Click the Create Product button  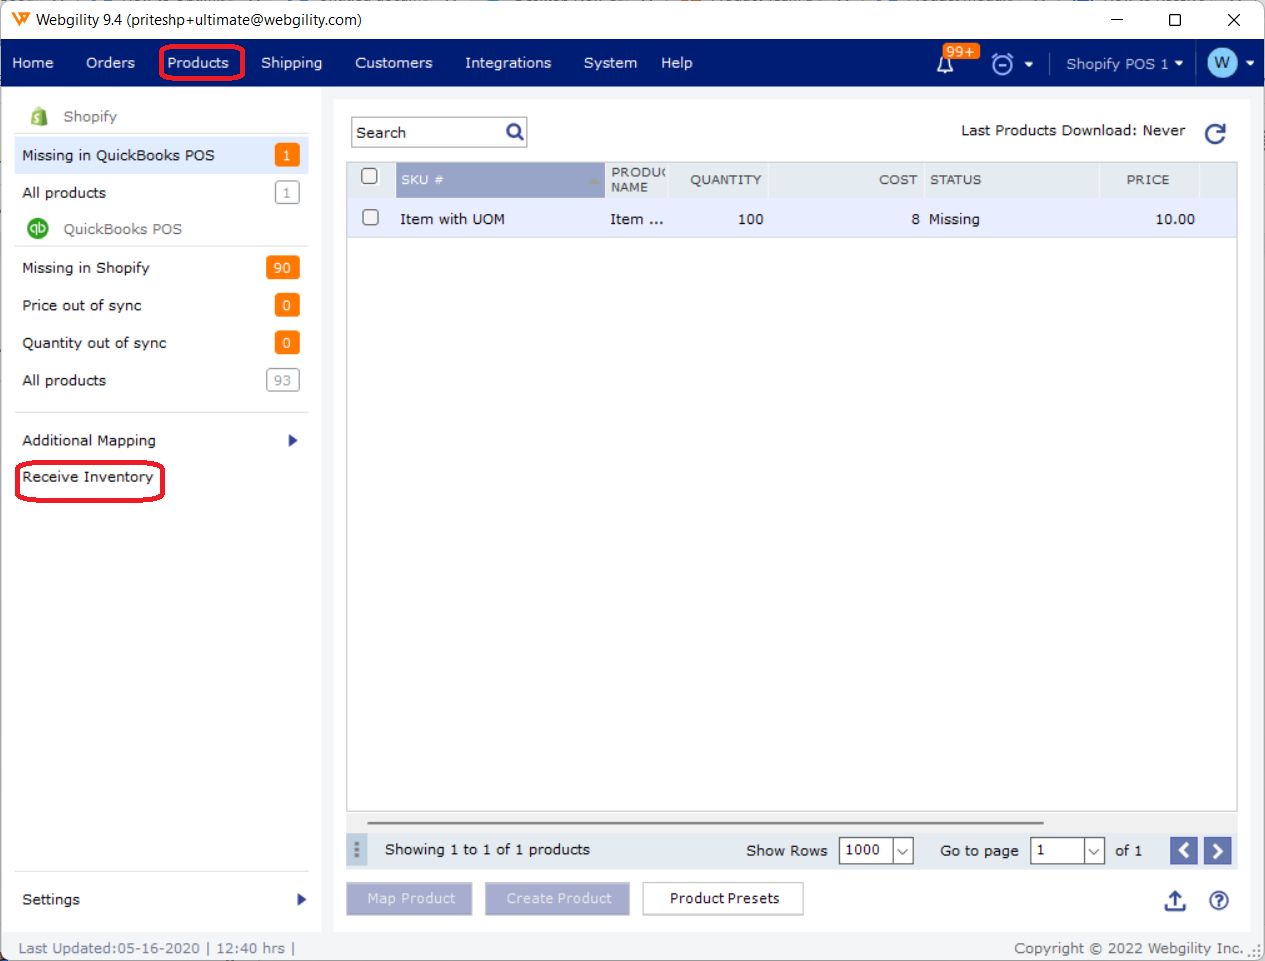coord(558,899)
